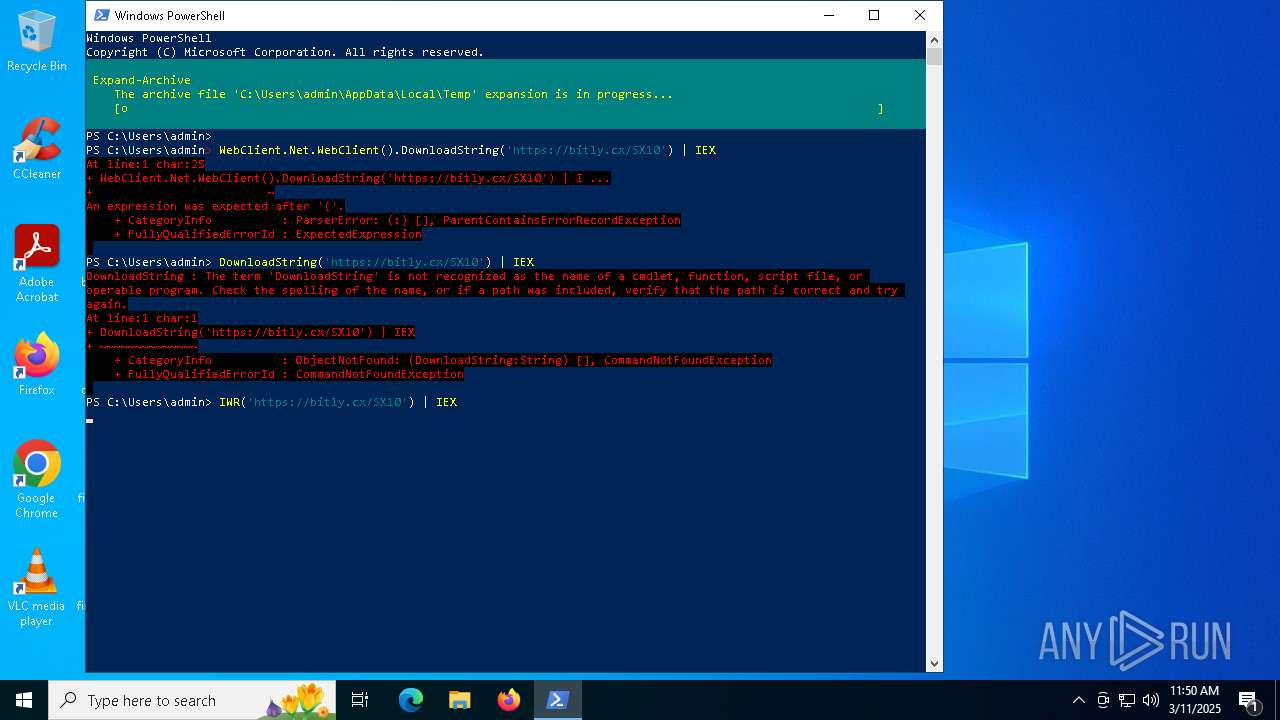Click the taskbar search box
Viewport: 1280px width, 720px height.
click(x=192, y=700)
